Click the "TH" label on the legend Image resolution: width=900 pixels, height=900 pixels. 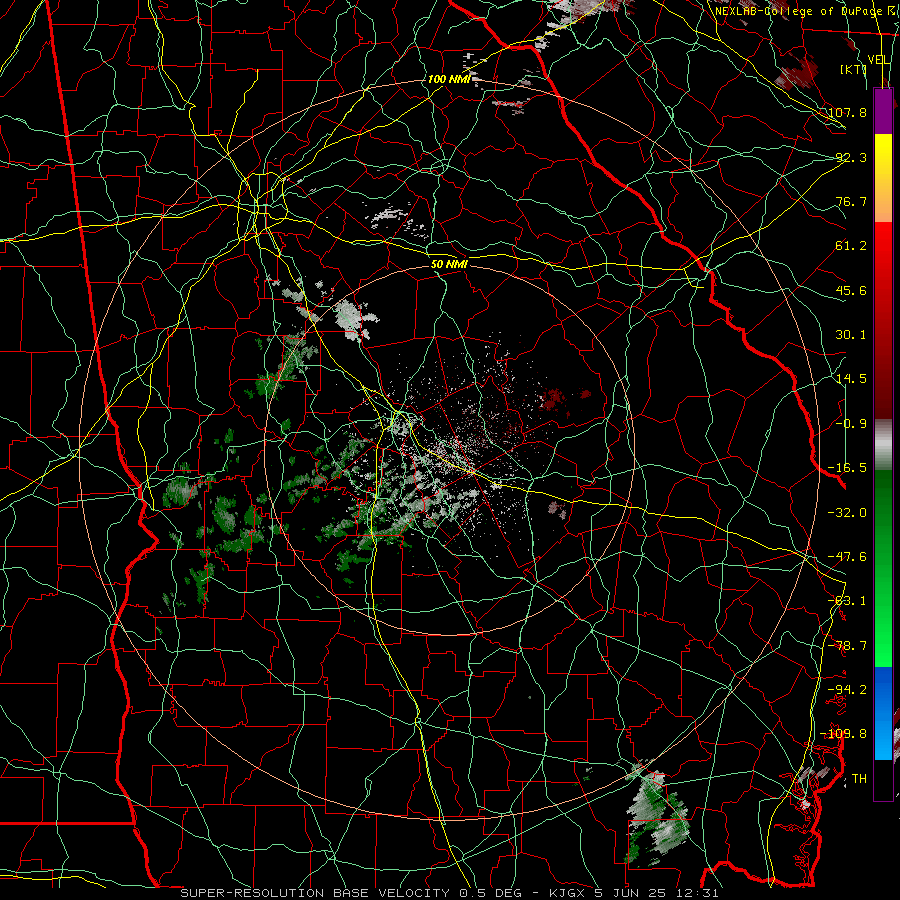coord(859,779)
